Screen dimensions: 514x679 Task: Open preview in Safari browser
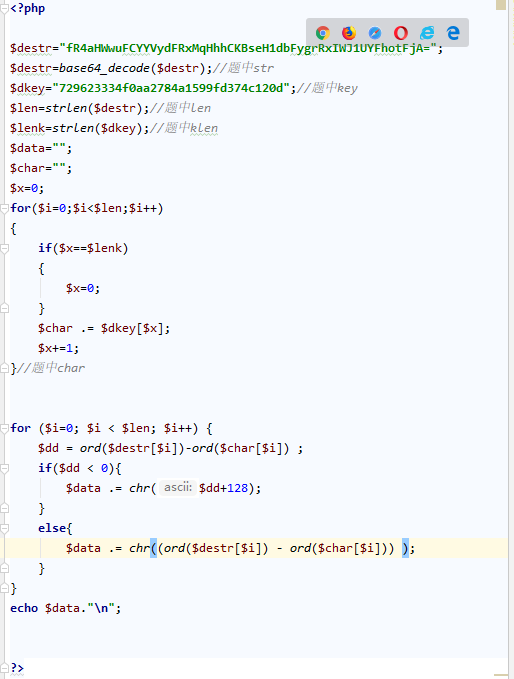(375, 33)
